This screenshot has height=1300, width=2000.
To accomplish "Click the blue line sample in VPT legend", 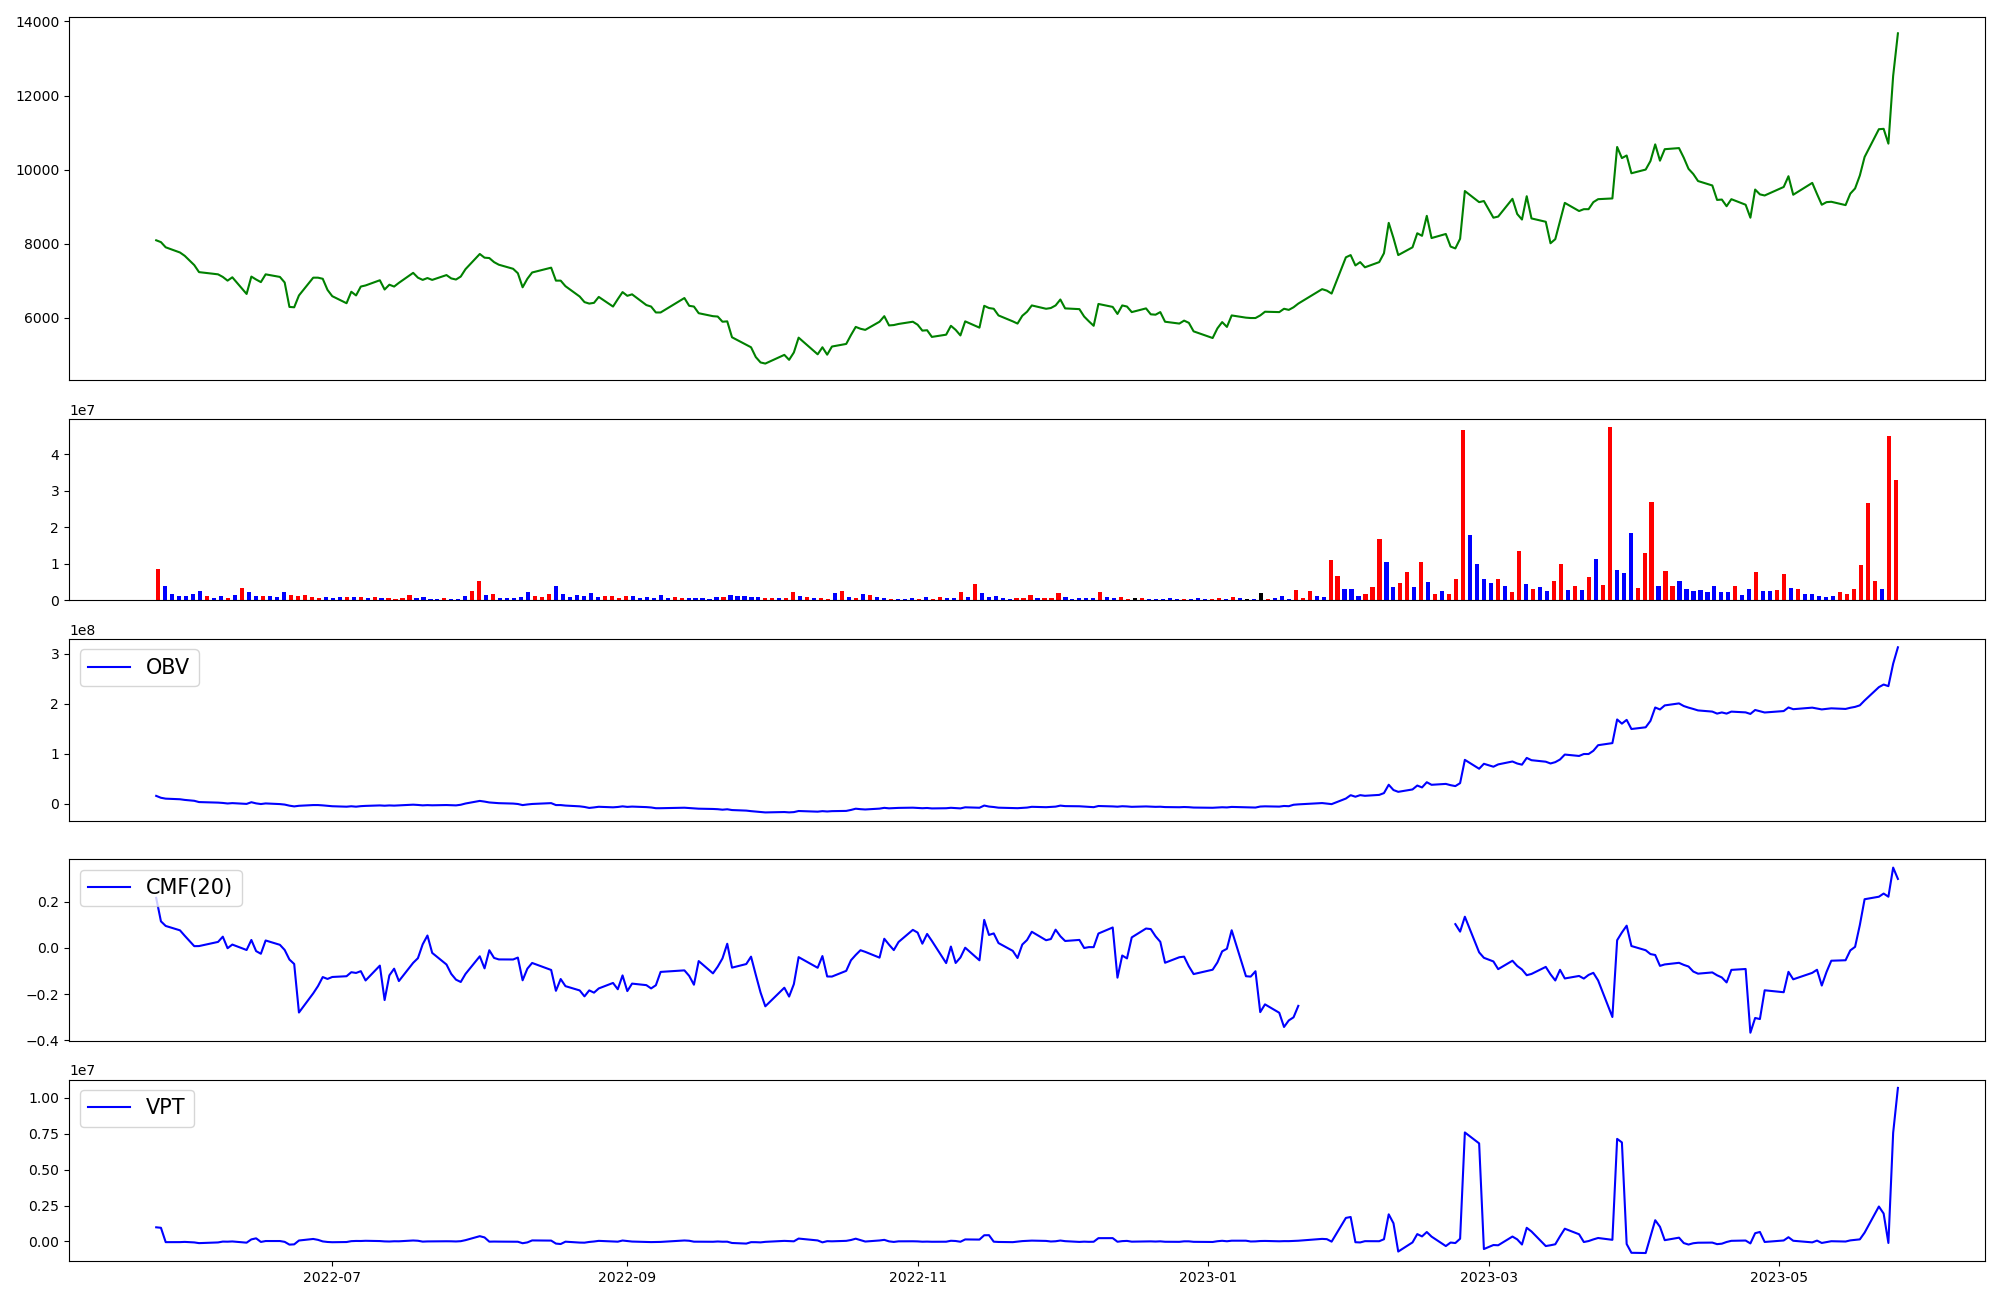I will tap(110, 1107).
